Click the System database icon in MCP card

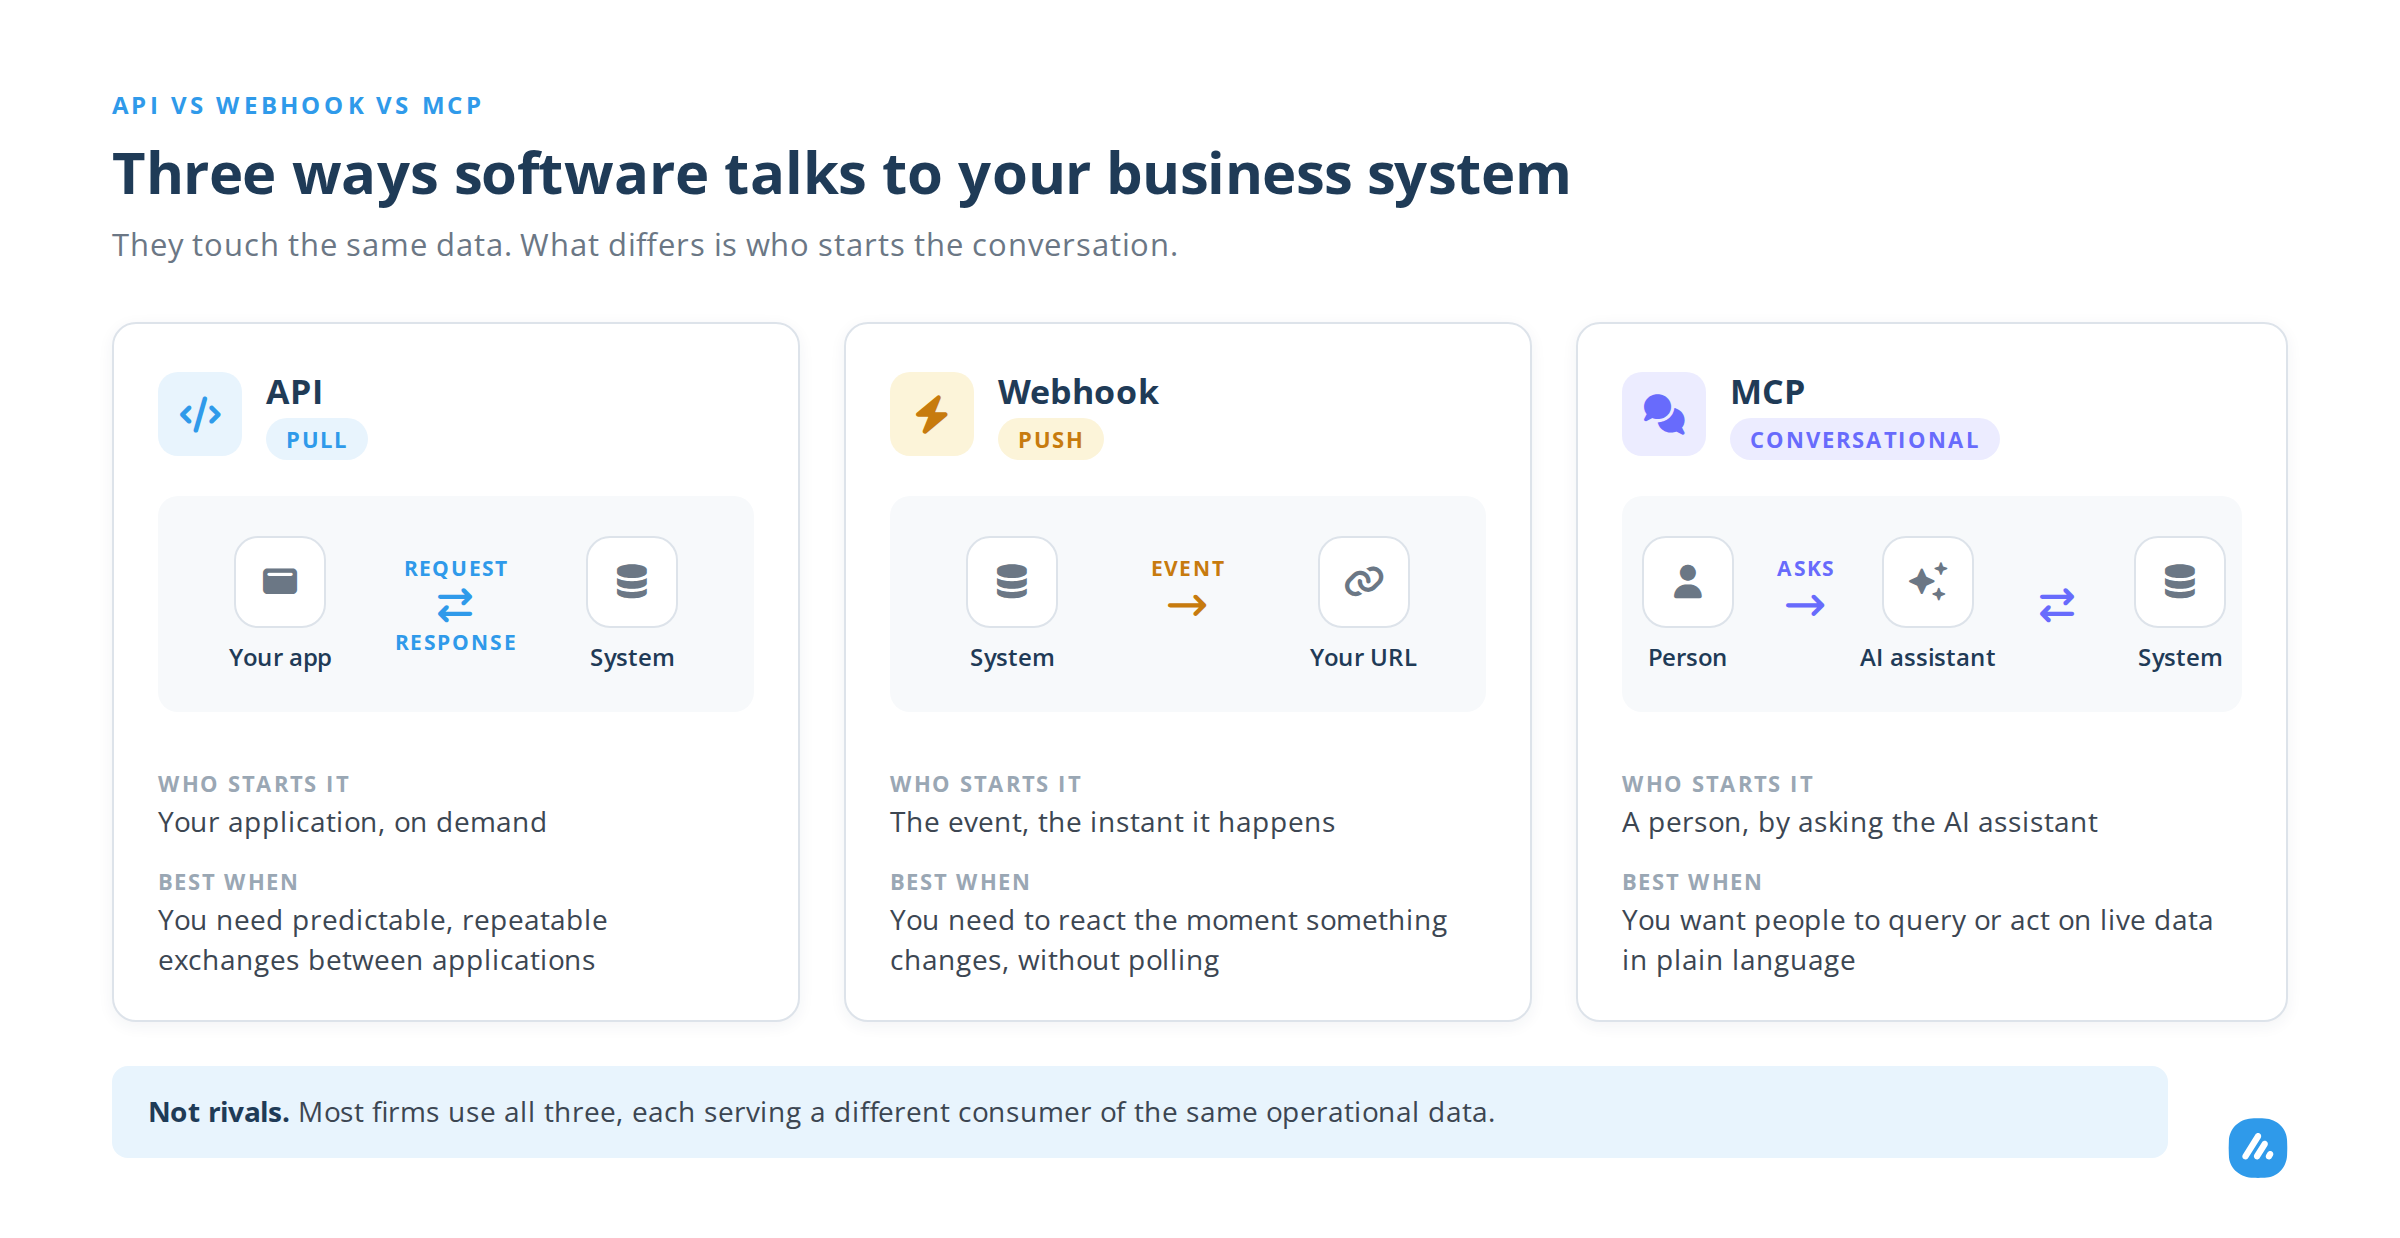click(x=2180, y=582)
